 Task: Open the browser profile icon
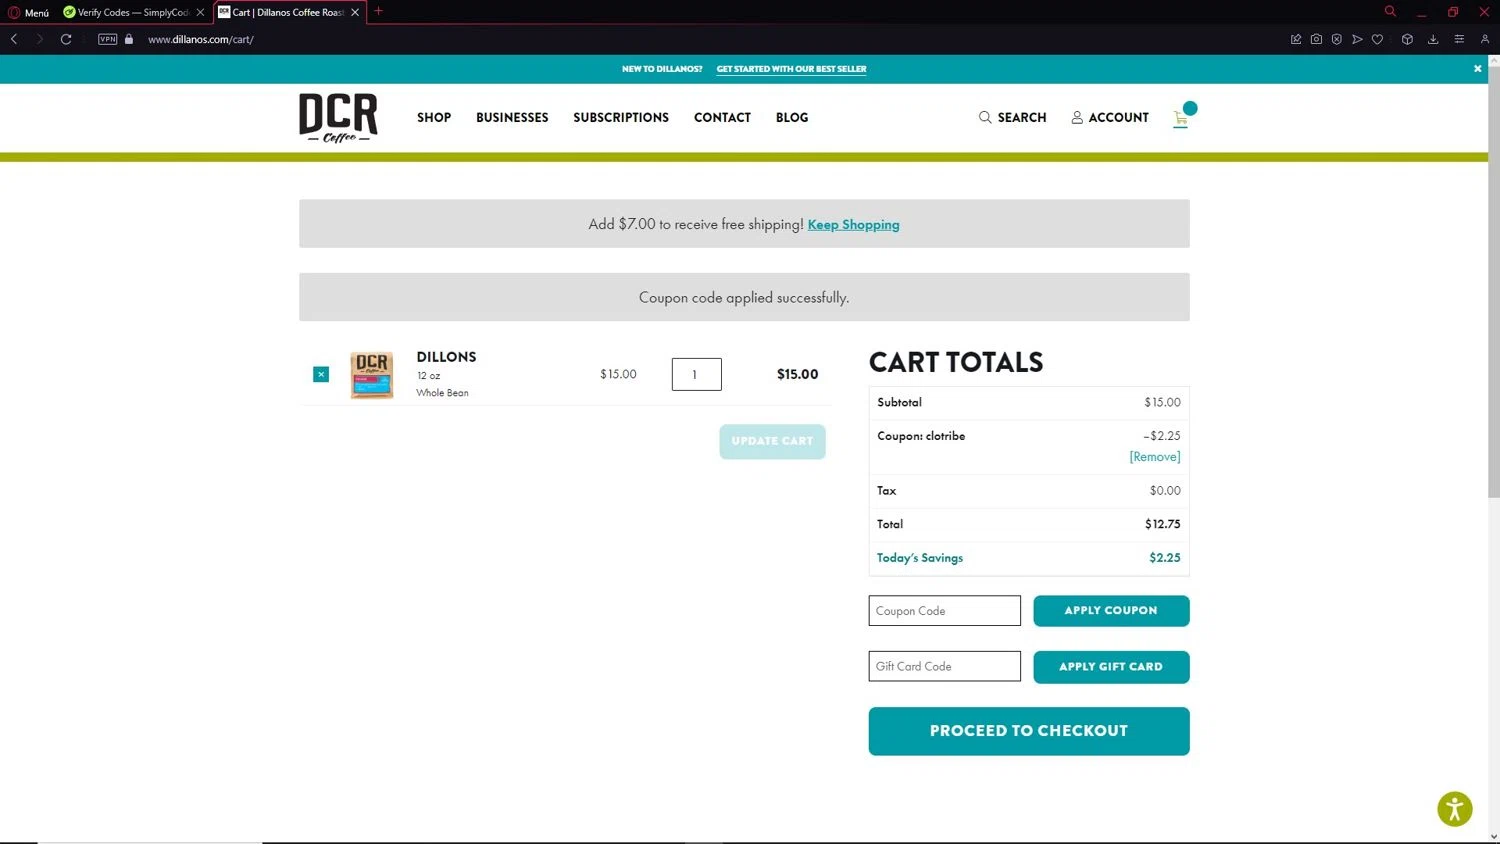pos(1485,39)
